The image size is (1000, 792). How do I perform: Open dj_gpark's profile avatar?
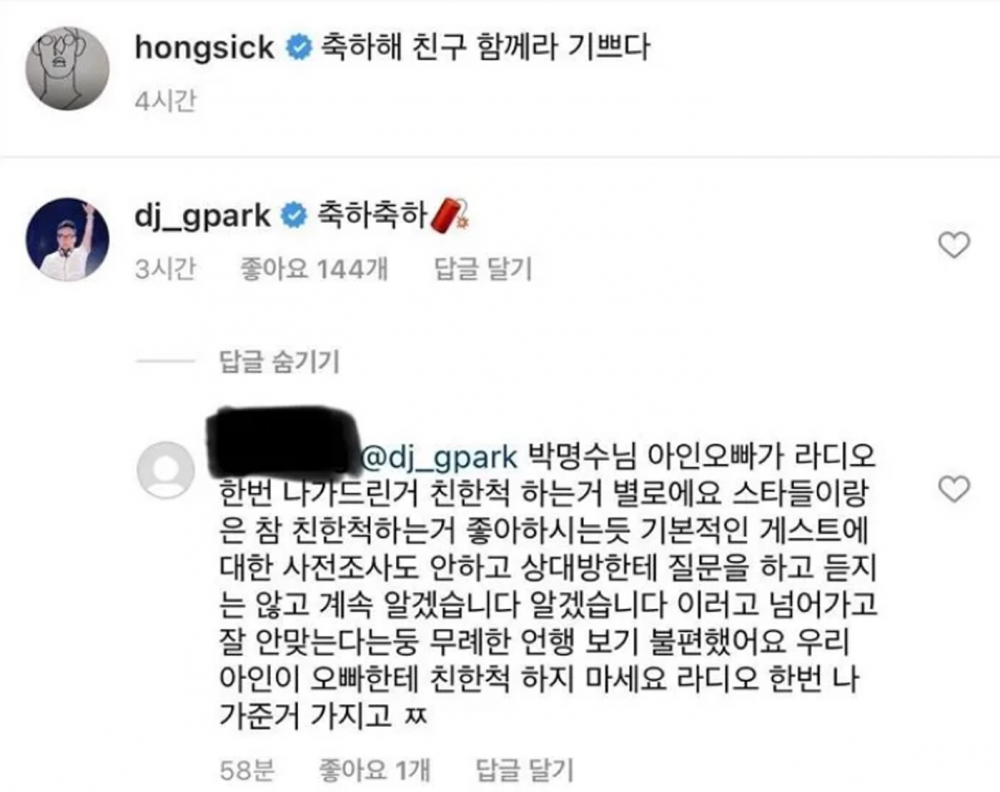pos(67,239)
